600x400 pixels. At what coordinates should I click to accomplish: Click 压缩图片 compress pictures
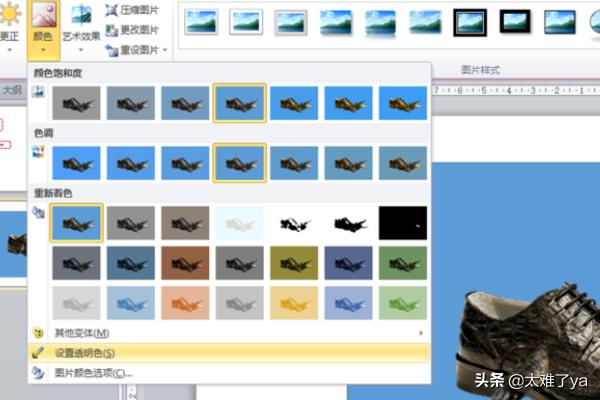132,10
